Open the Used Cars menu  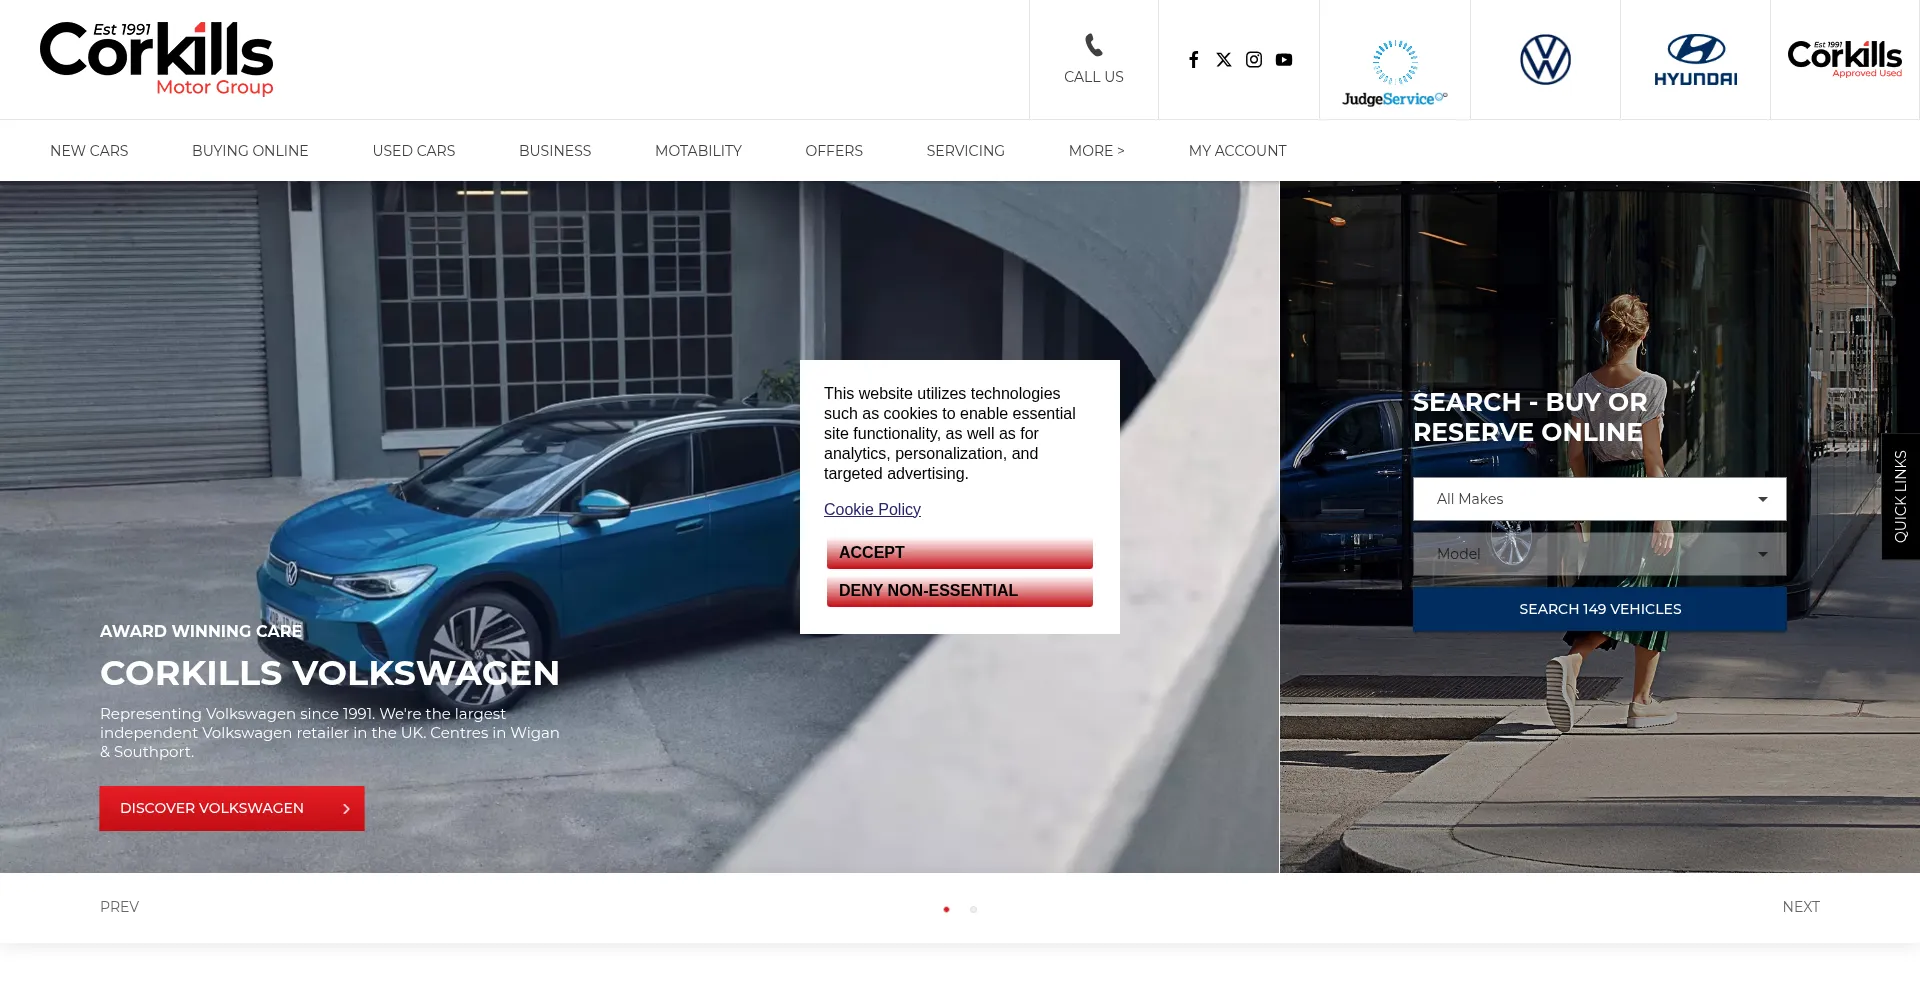(414, 151)
